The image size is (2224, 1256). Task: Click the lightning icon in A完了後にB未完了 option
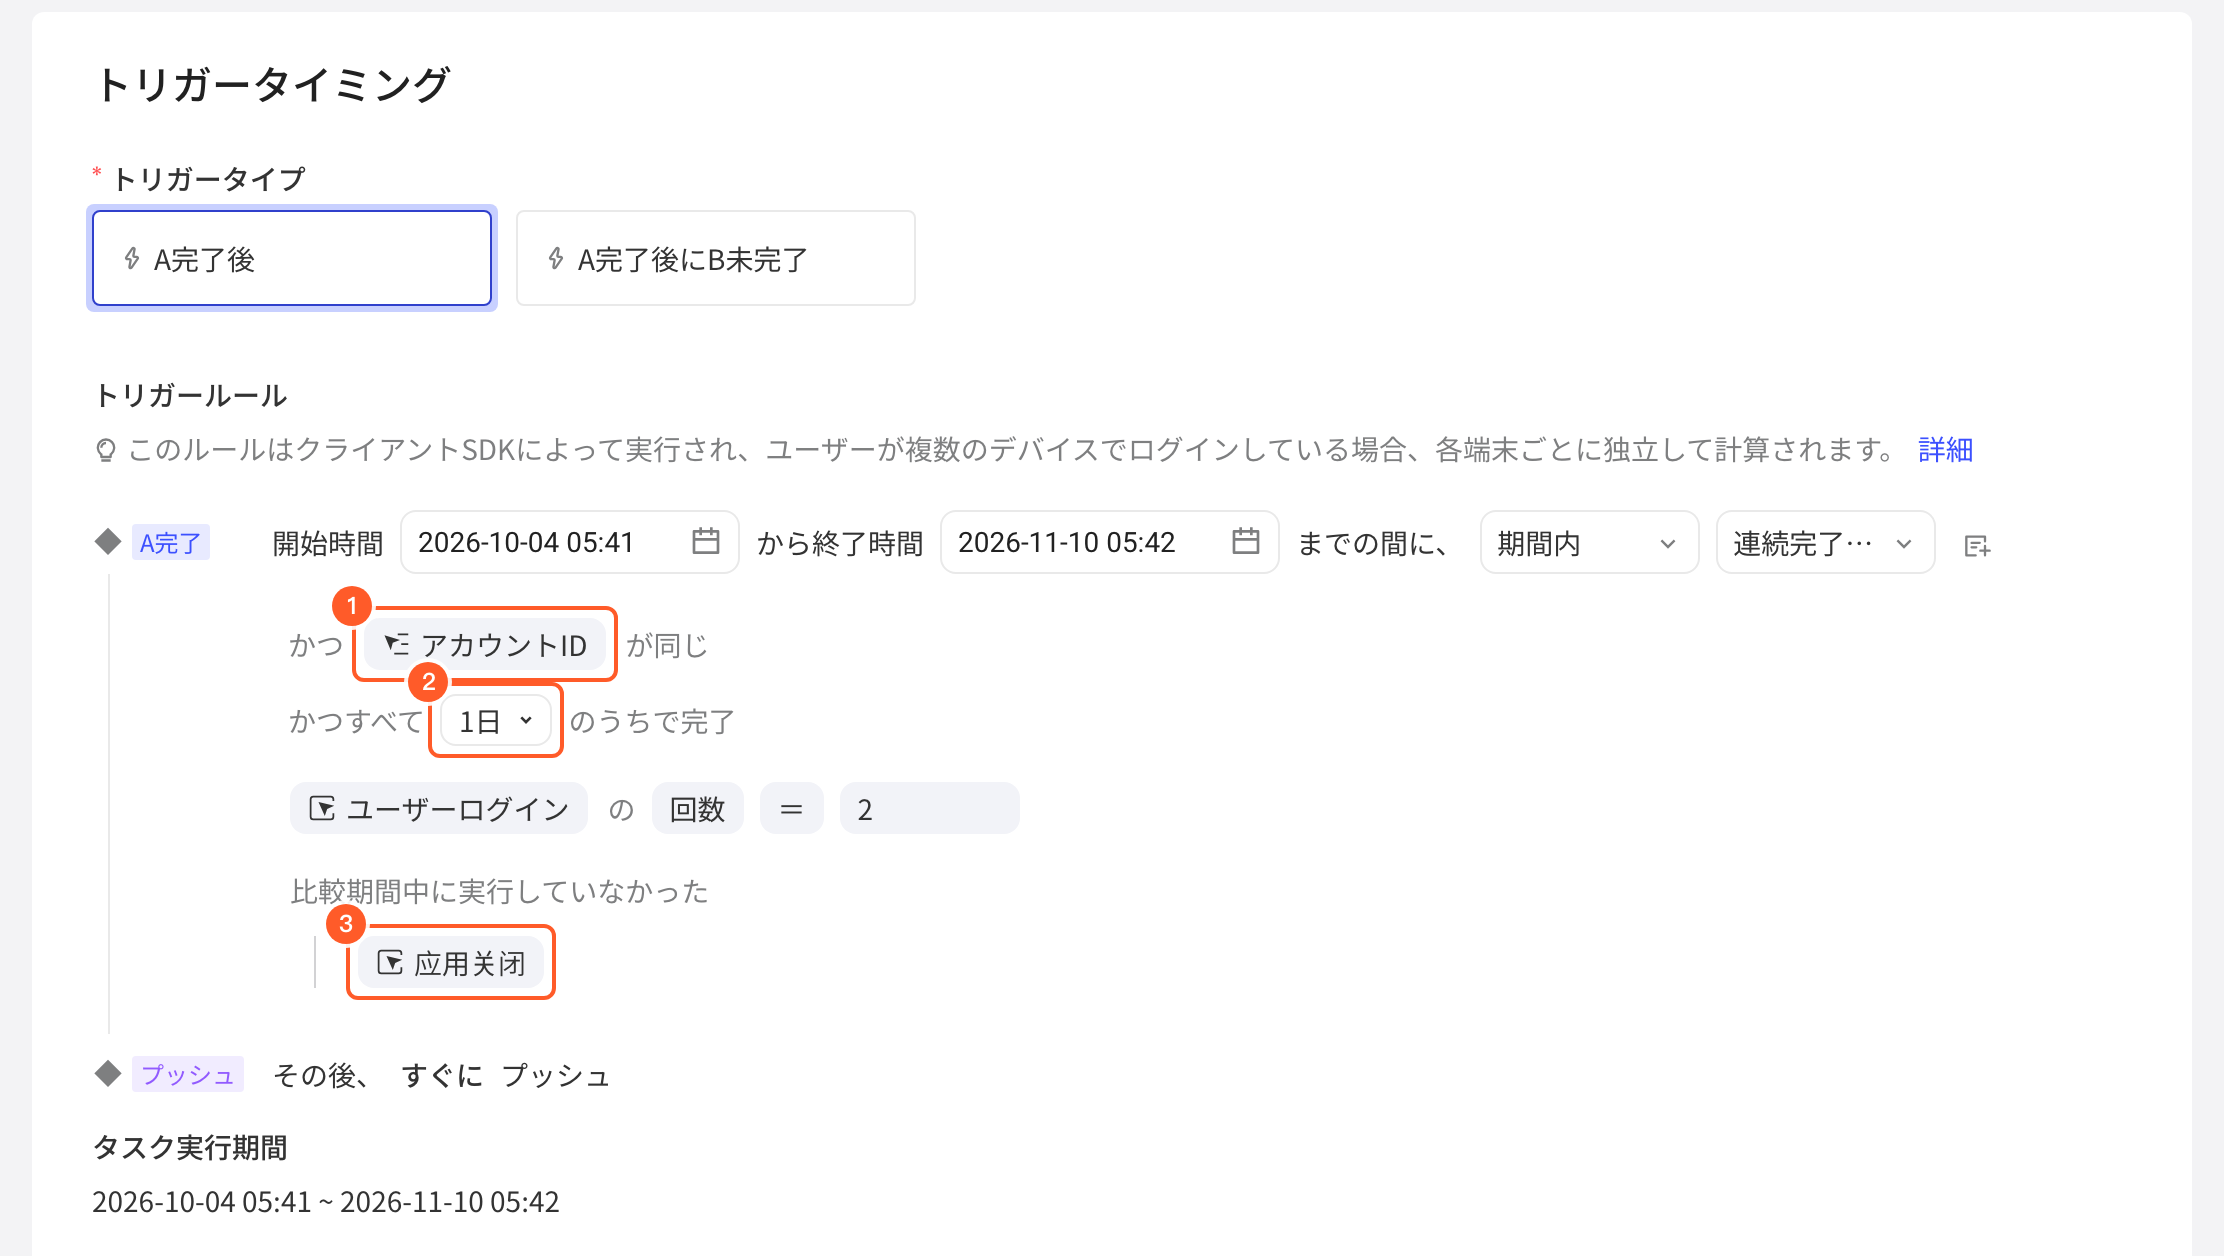(x=555, y=259)
